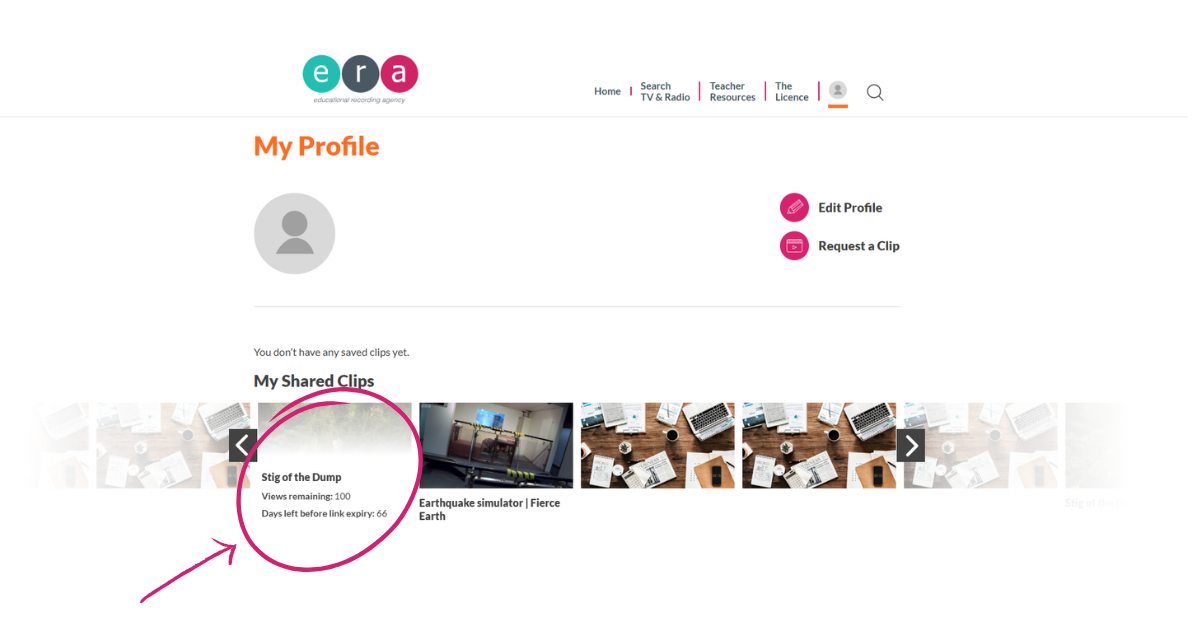
Task: Click the Edit Profile link
Action: tap(850, 208)
